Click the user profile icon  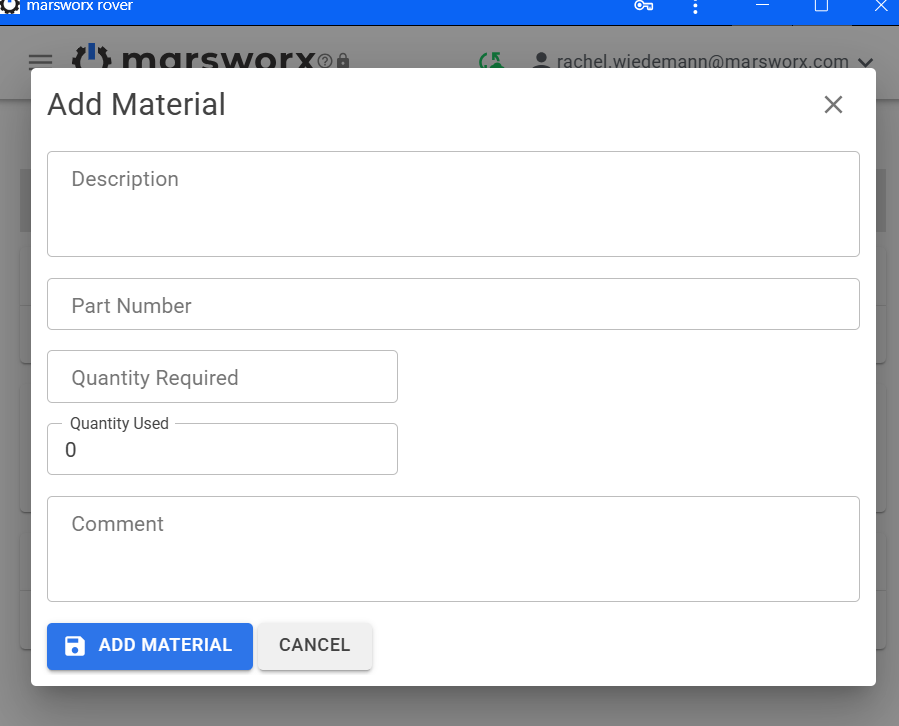pyautogui.click(x=541, y=60)
